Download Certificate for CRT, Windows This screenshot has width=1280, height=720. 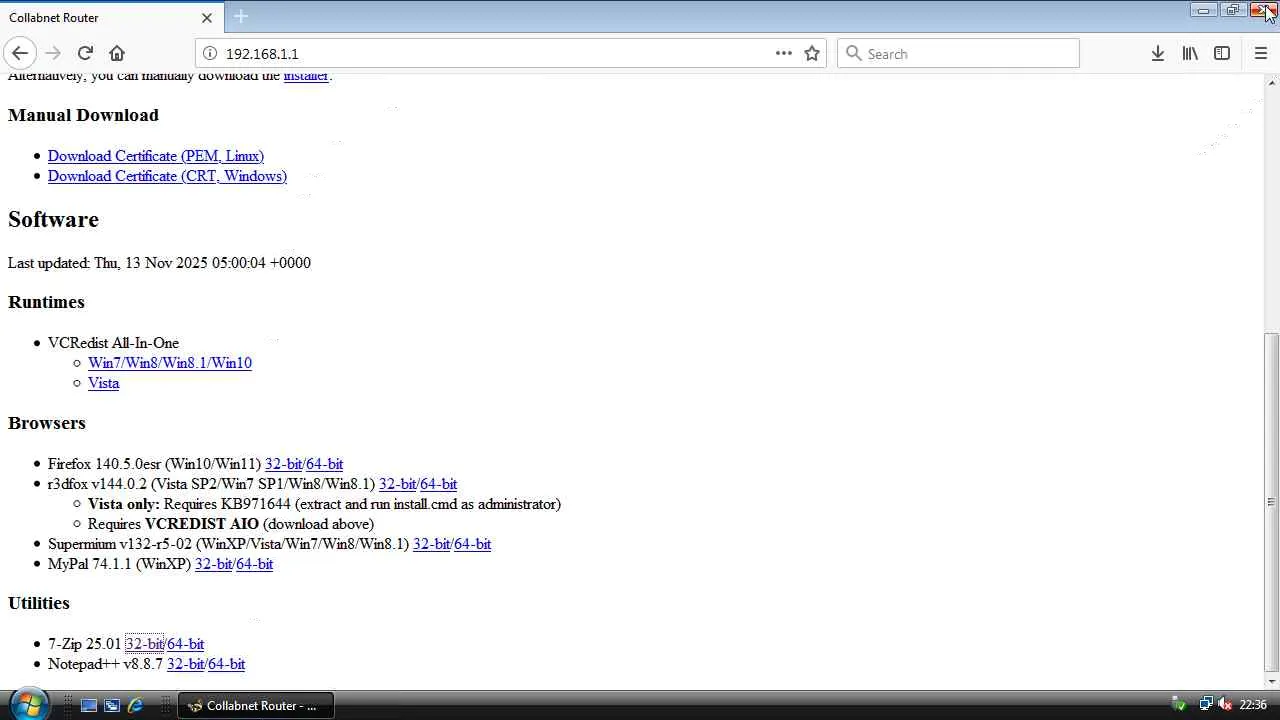pos(167,176)
